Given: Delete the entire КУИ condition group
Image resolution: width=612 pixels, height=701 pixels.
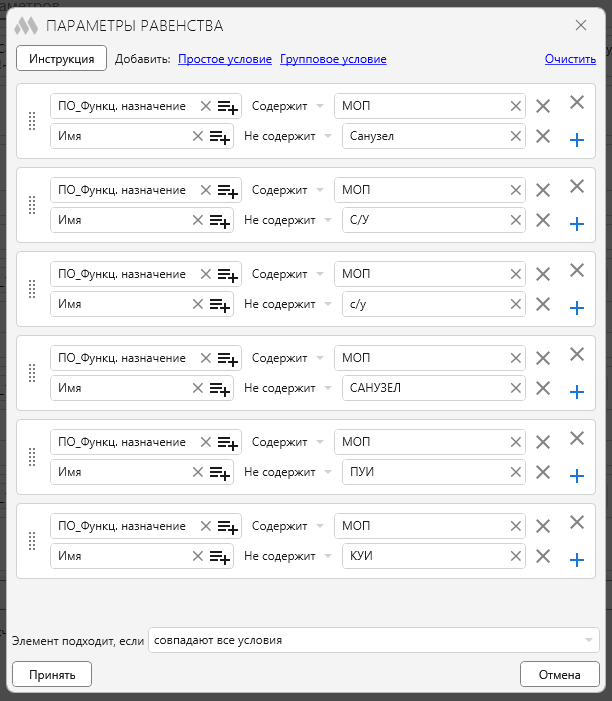Looking at the screenshot, I should click(x=577, y=522).
